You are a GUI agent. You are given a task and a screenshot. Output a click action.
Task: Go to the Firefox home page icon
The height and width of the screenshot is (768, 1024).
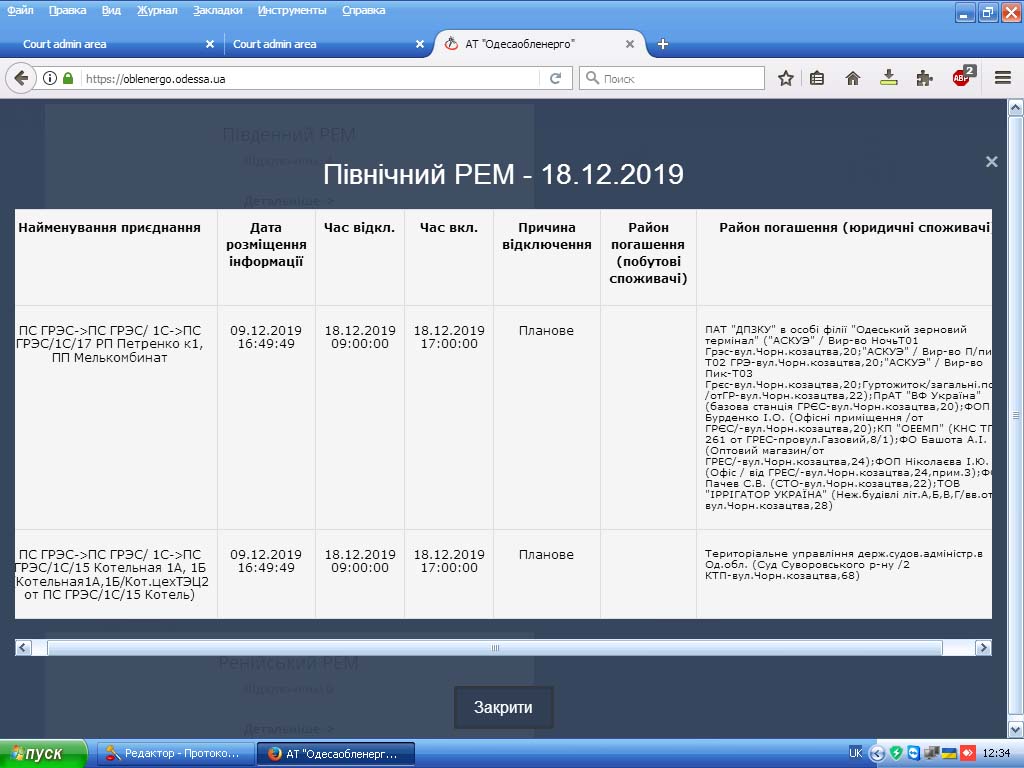pos(853,78)
